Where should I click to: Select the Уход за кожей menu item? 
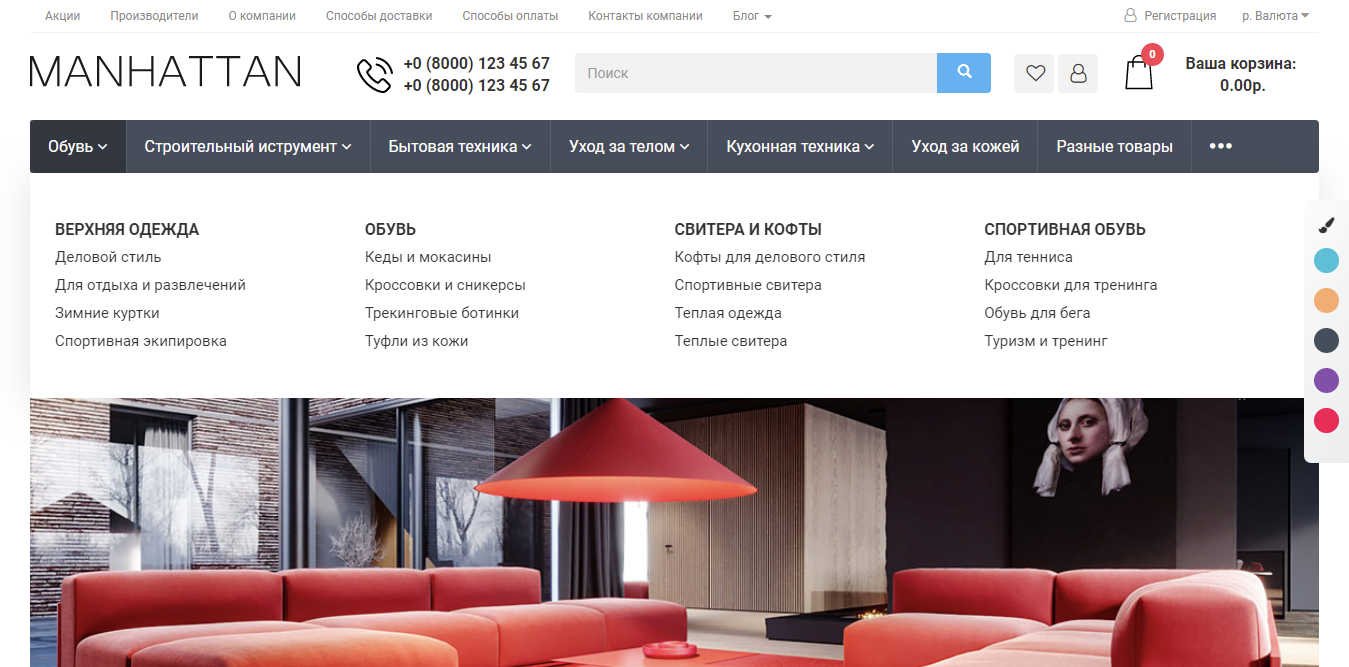(963, 146)
